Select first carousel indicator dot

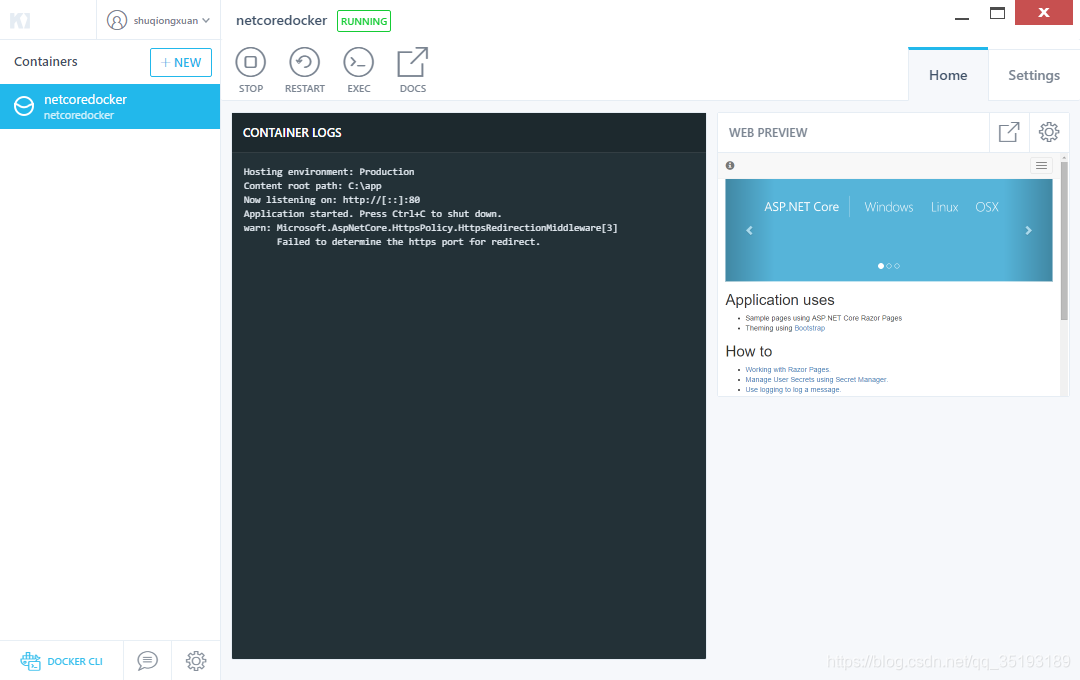click(880, 266)
